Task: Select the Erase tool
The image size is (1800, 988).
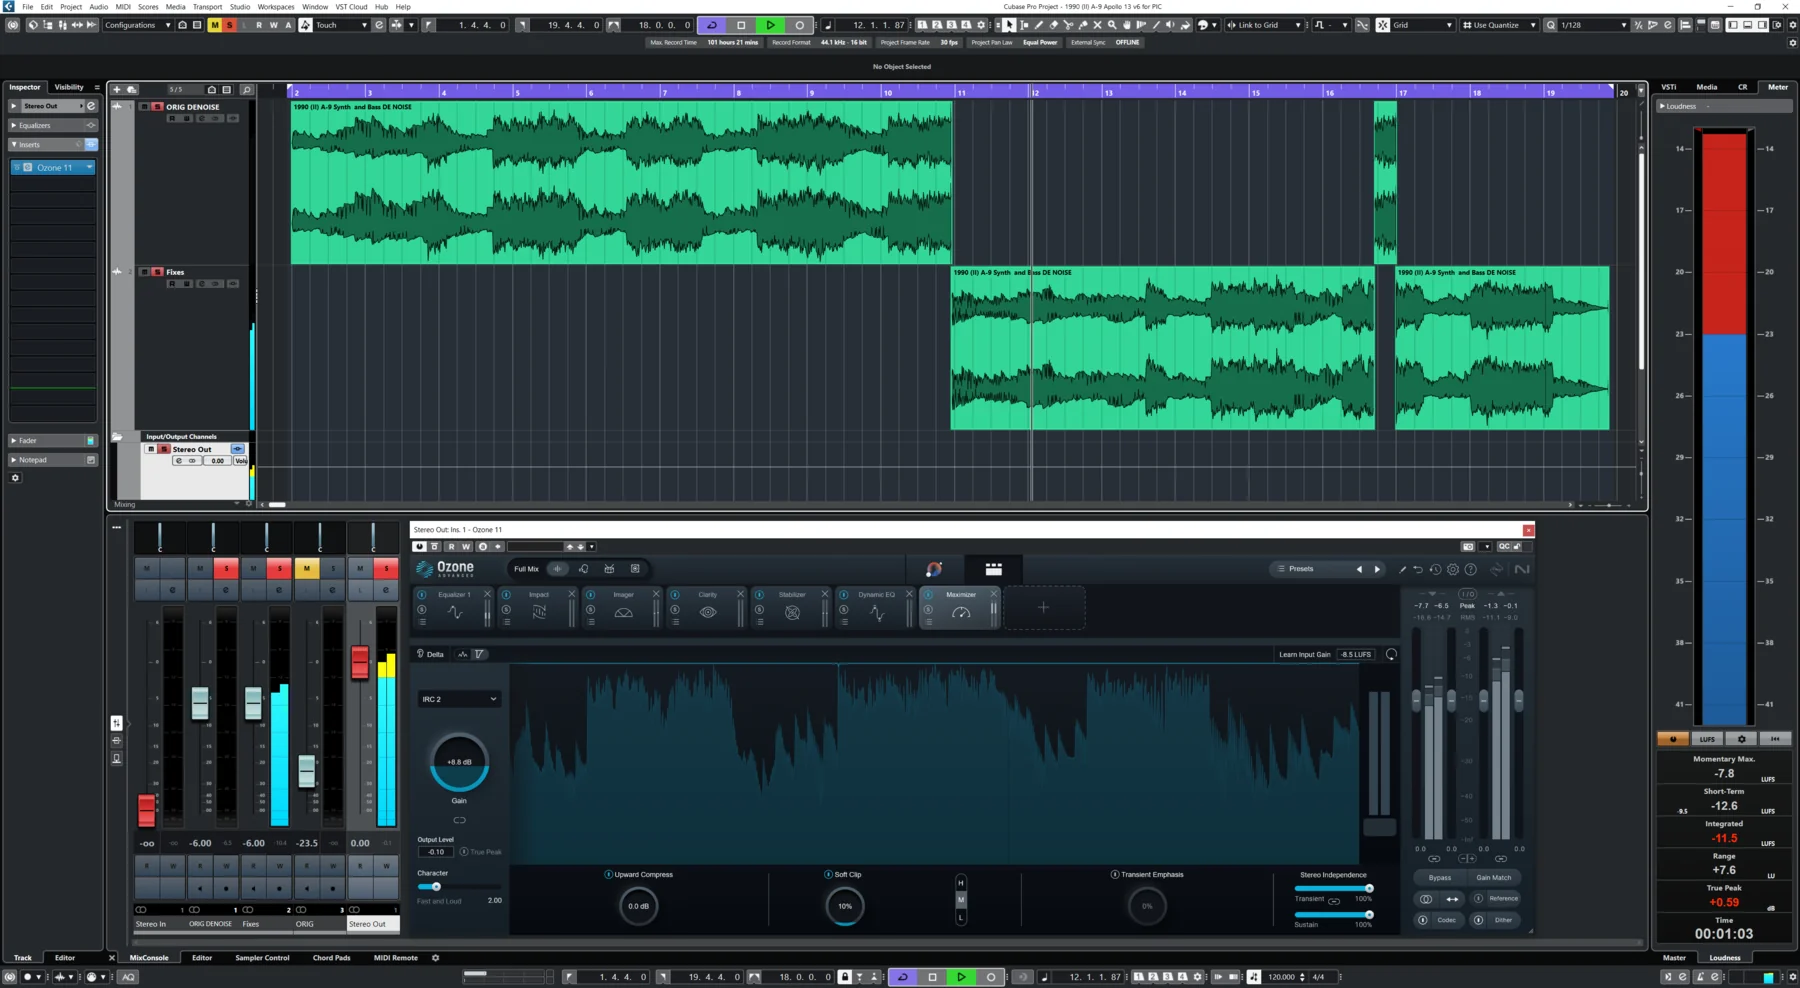Action: pos(1053,25)
